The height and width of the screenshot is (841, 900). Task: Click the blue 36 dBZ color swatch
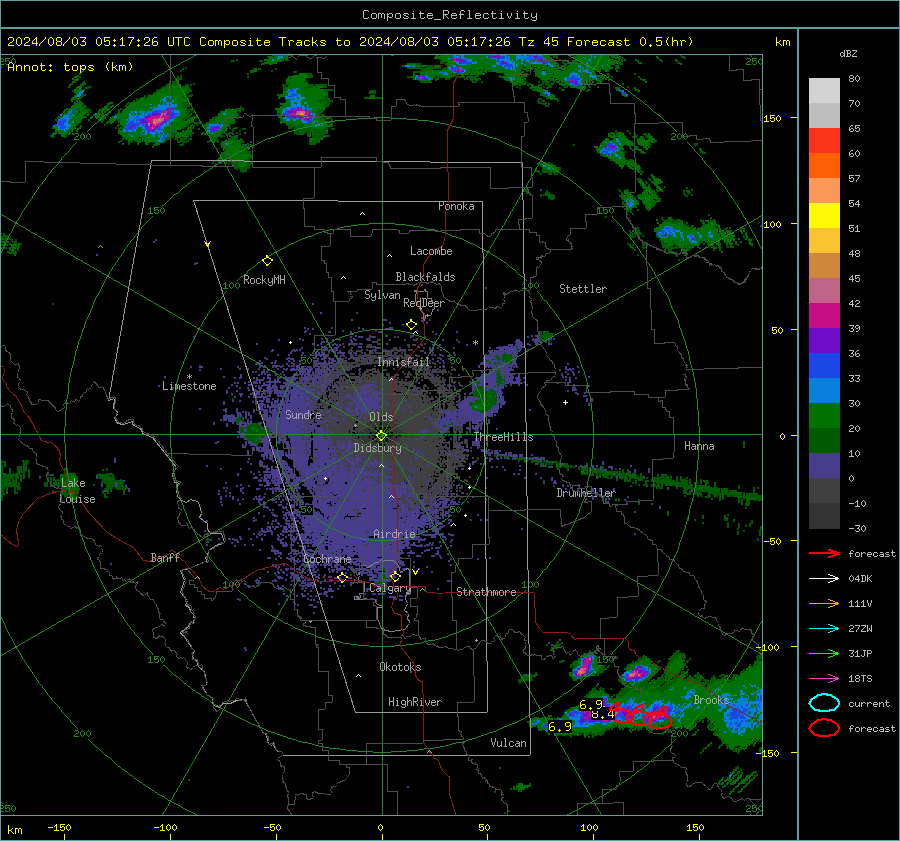pos(824,365)
